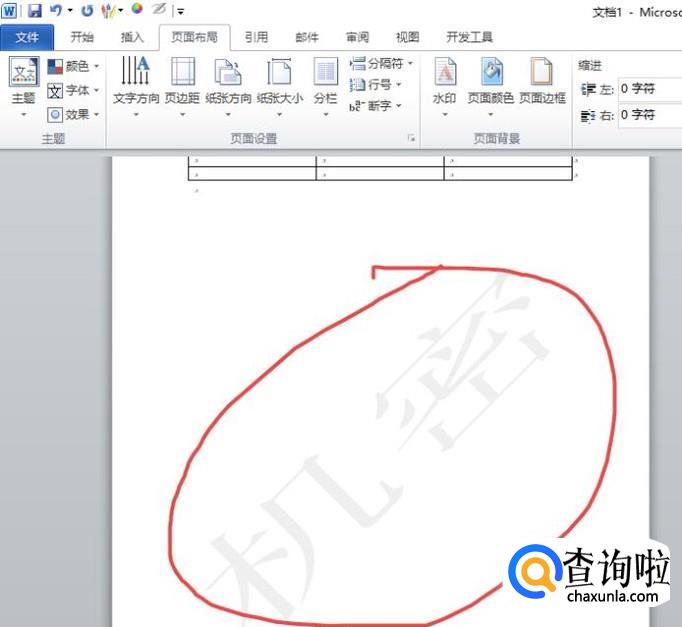Open the 页面颜色 page color menu
The width and height of the screenshot is (682, 627).
[491, 86]
